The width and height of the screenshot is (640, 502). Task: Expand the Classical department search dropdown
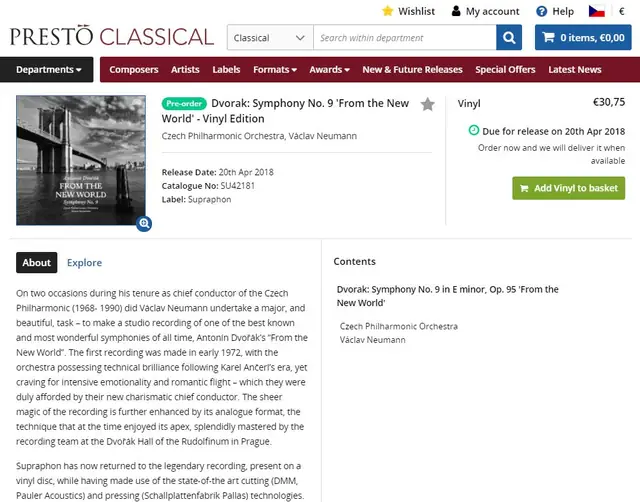point(270,38)
